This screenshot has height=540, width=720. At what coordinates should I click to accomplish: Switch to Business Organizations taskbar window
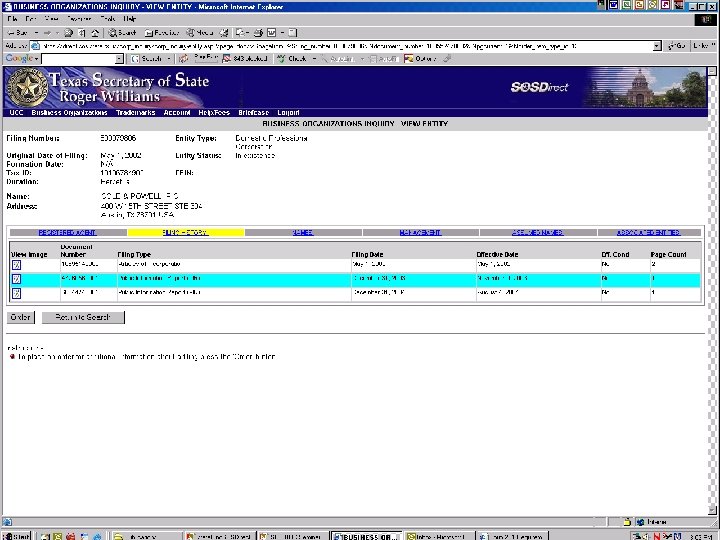click(366, 536)
